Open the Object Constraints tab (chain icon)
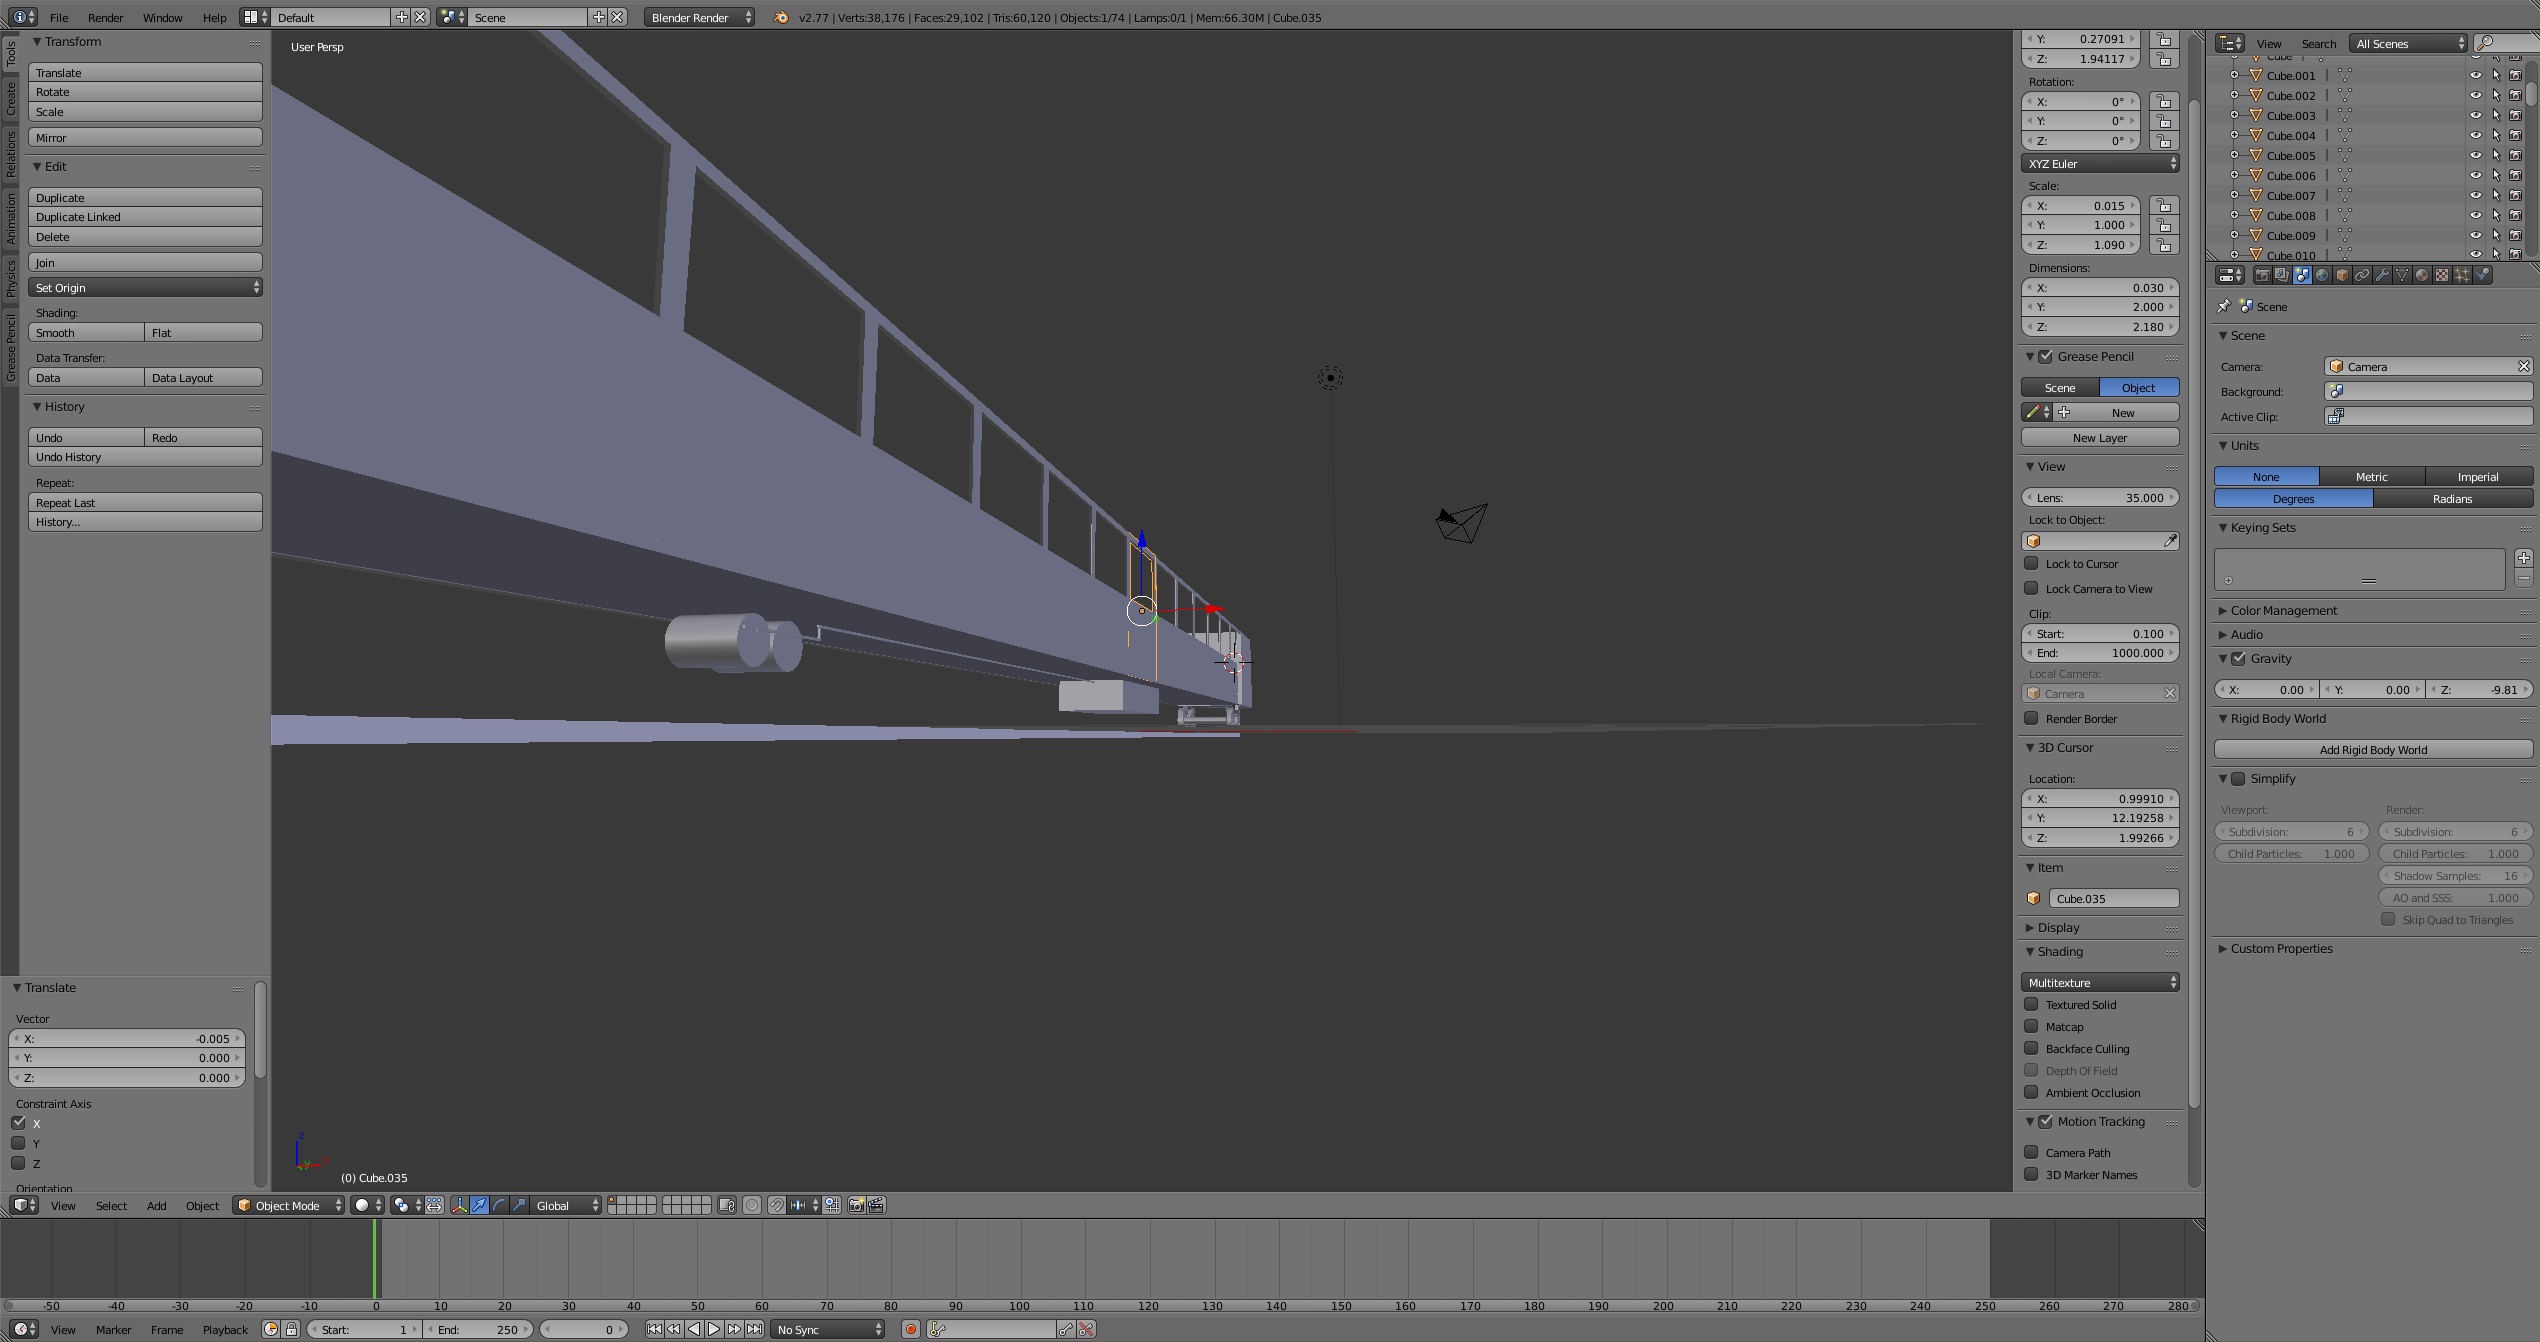The image size is (2540, 1342). [2362, 275]
